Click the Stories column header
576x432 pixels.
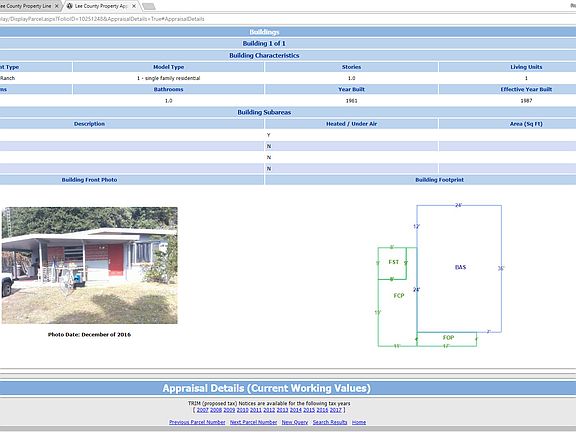point(351,67)
